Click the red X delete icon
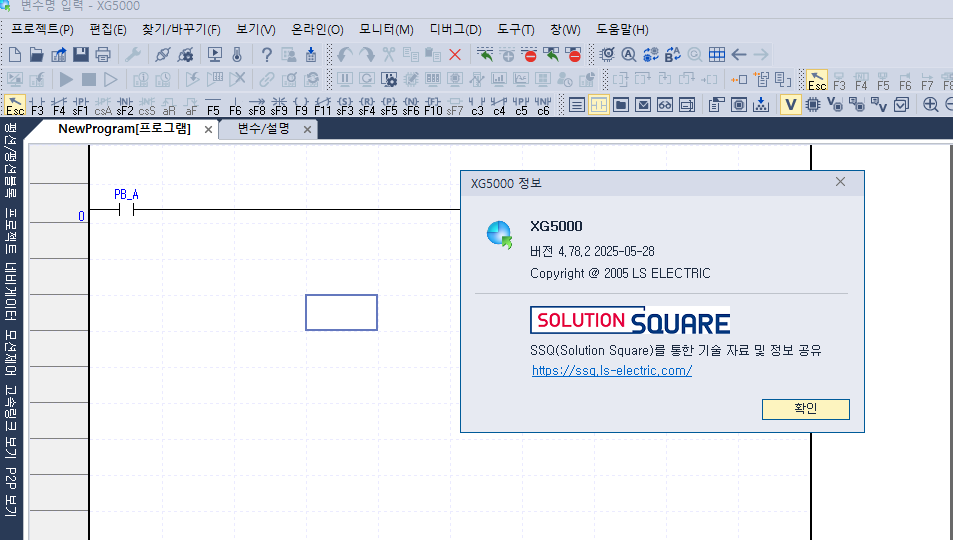 455,55
